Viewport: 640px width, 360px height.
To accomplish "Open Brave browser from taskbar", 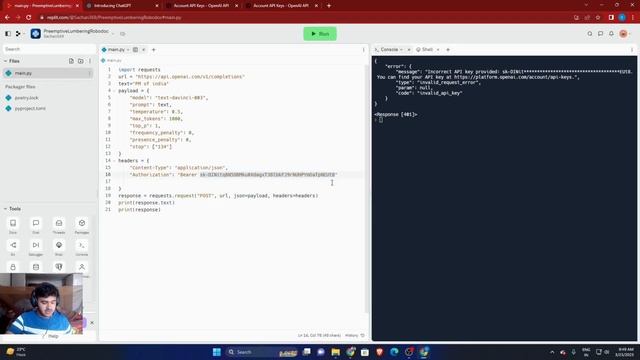I will [x=380, y=352].
